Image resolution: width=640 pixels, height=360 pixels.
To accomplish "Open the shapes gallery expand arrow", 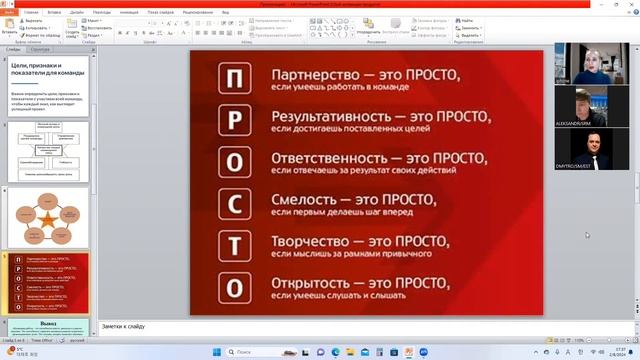I will 352,36.
